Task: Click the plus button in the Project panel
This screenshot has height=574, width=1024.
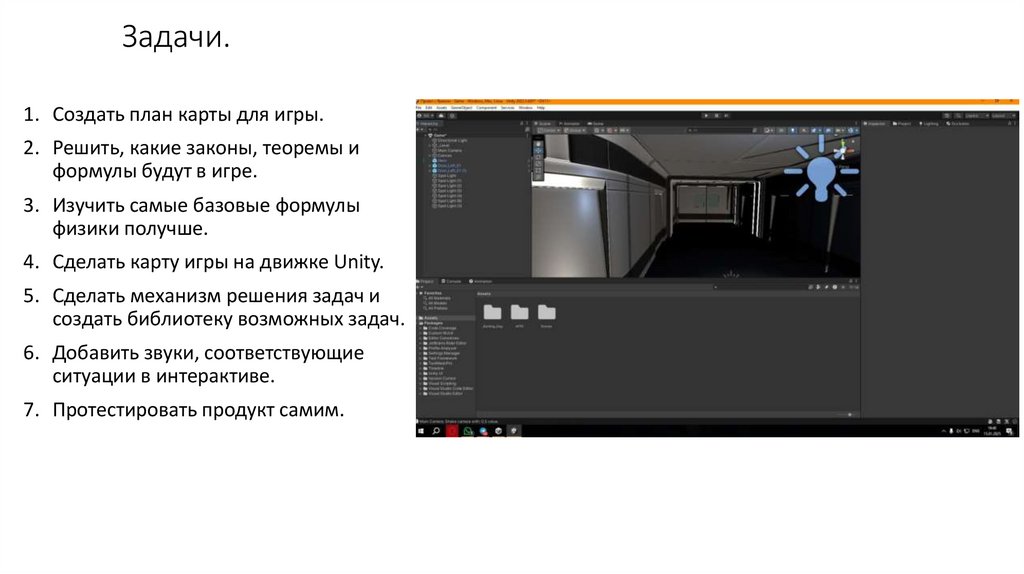Action: tap(419, 287)
